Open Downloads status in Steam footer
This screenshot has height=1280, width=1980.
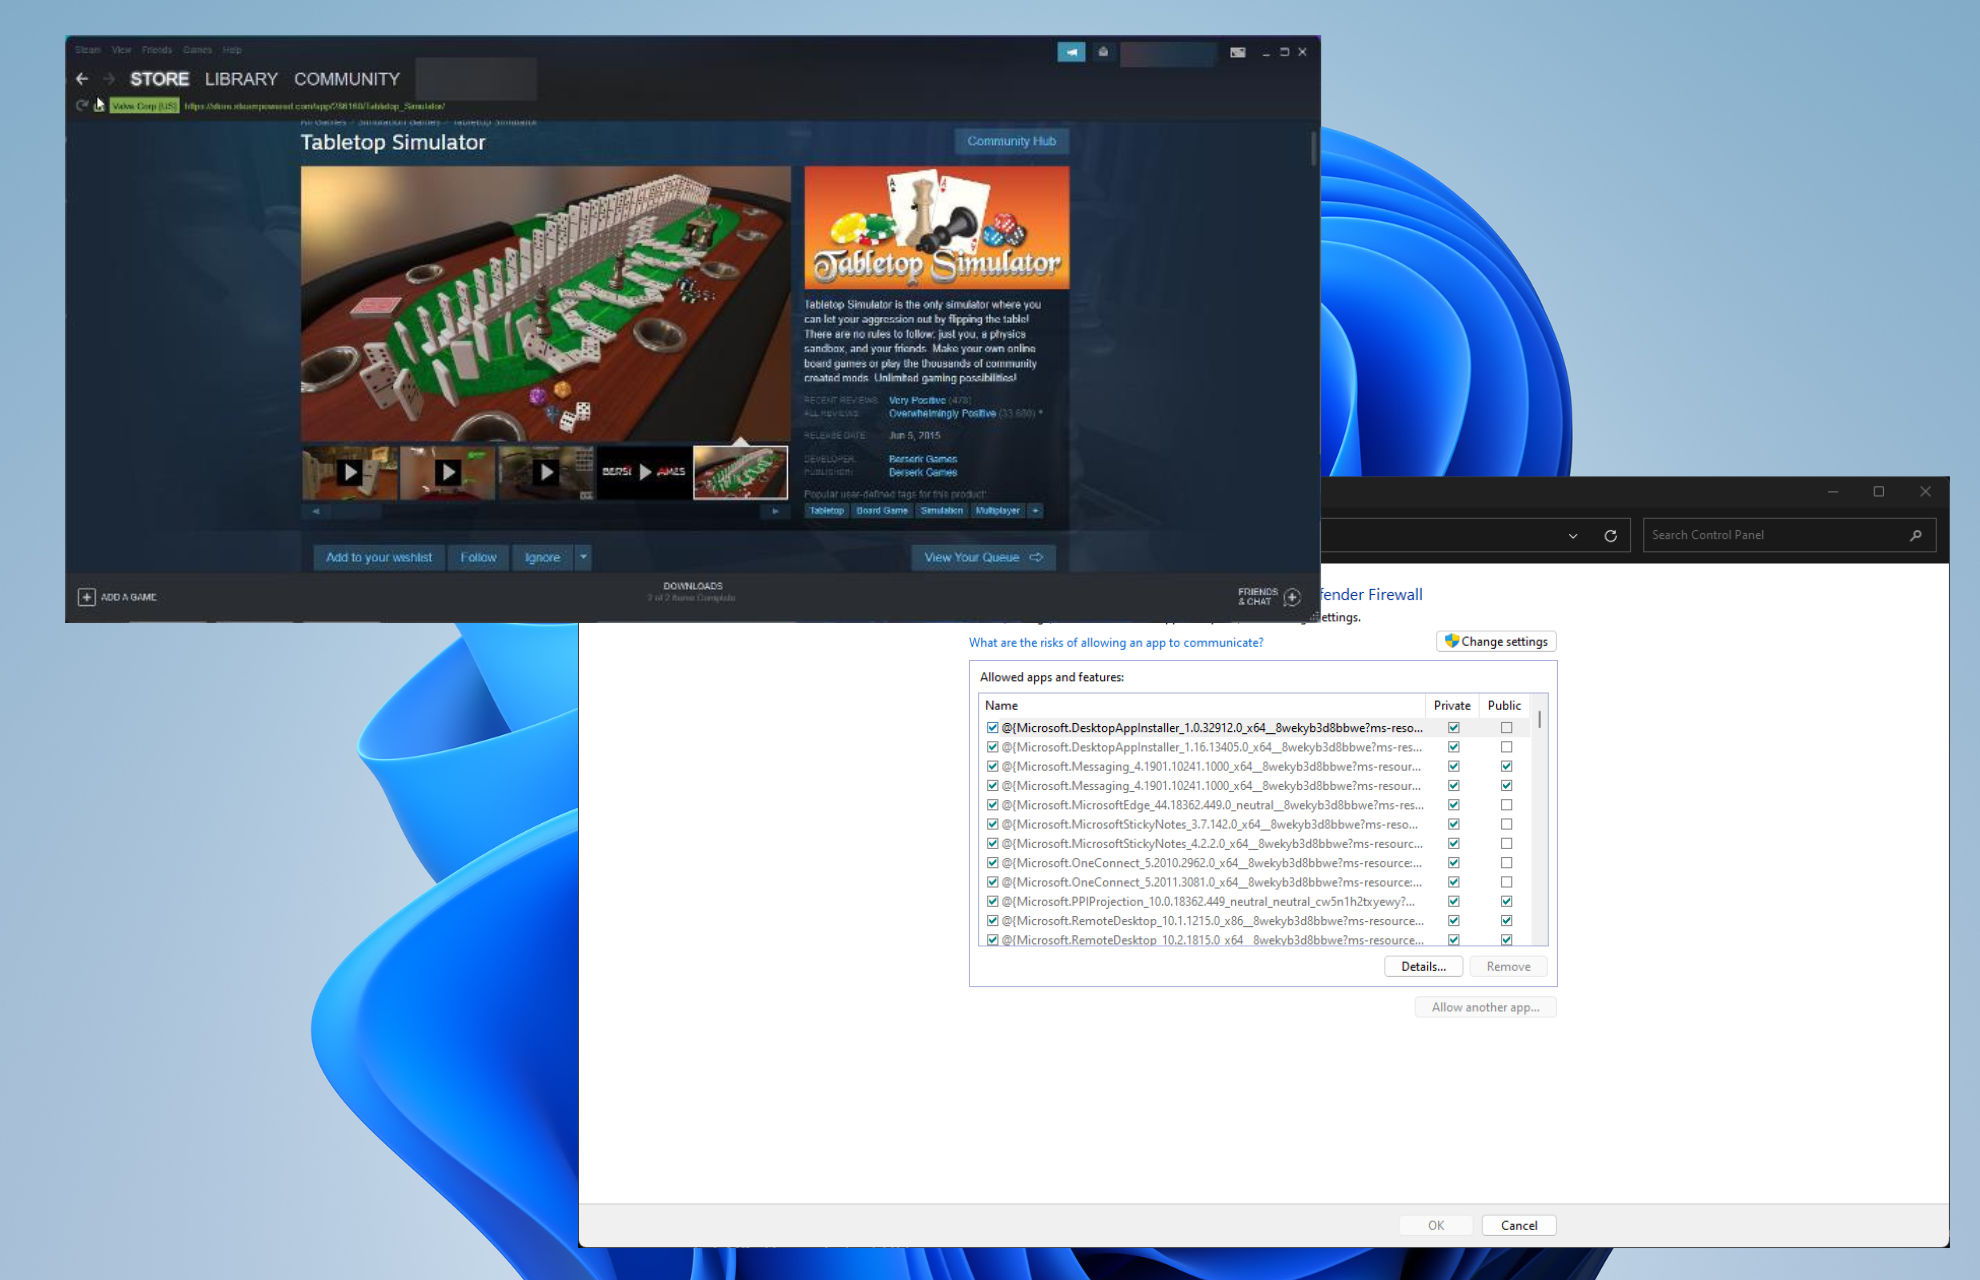692,591
